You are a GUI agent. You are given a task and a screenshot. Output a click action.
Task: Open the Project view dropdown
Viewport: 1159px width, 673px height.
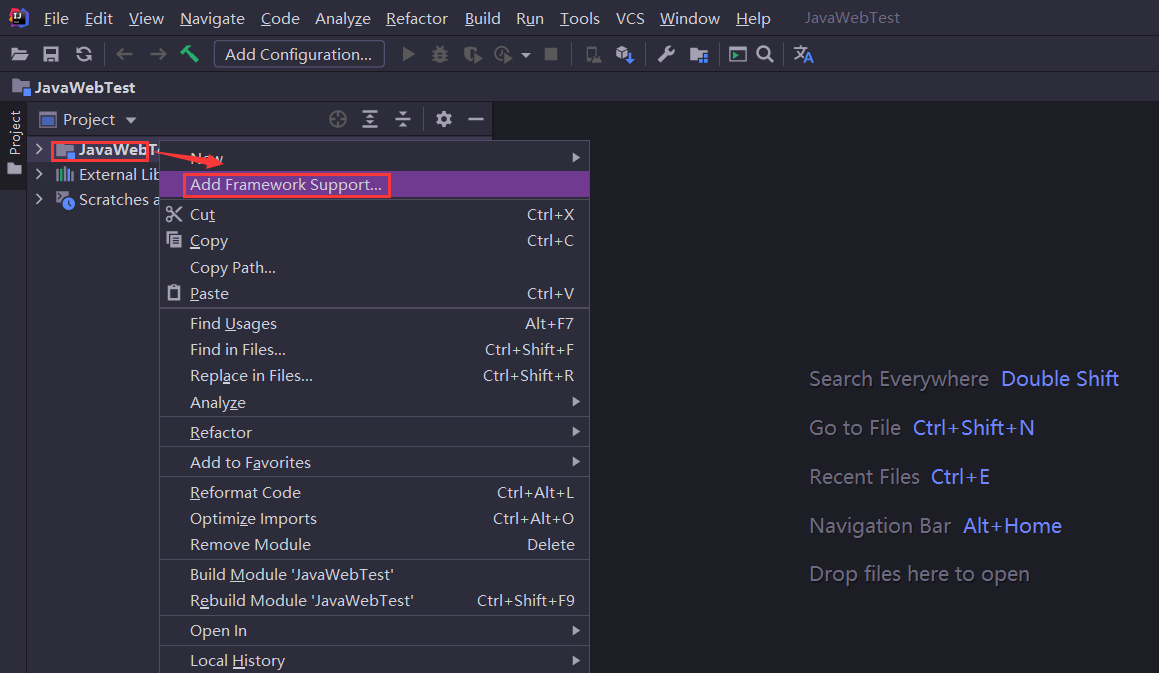pos(130,120)
